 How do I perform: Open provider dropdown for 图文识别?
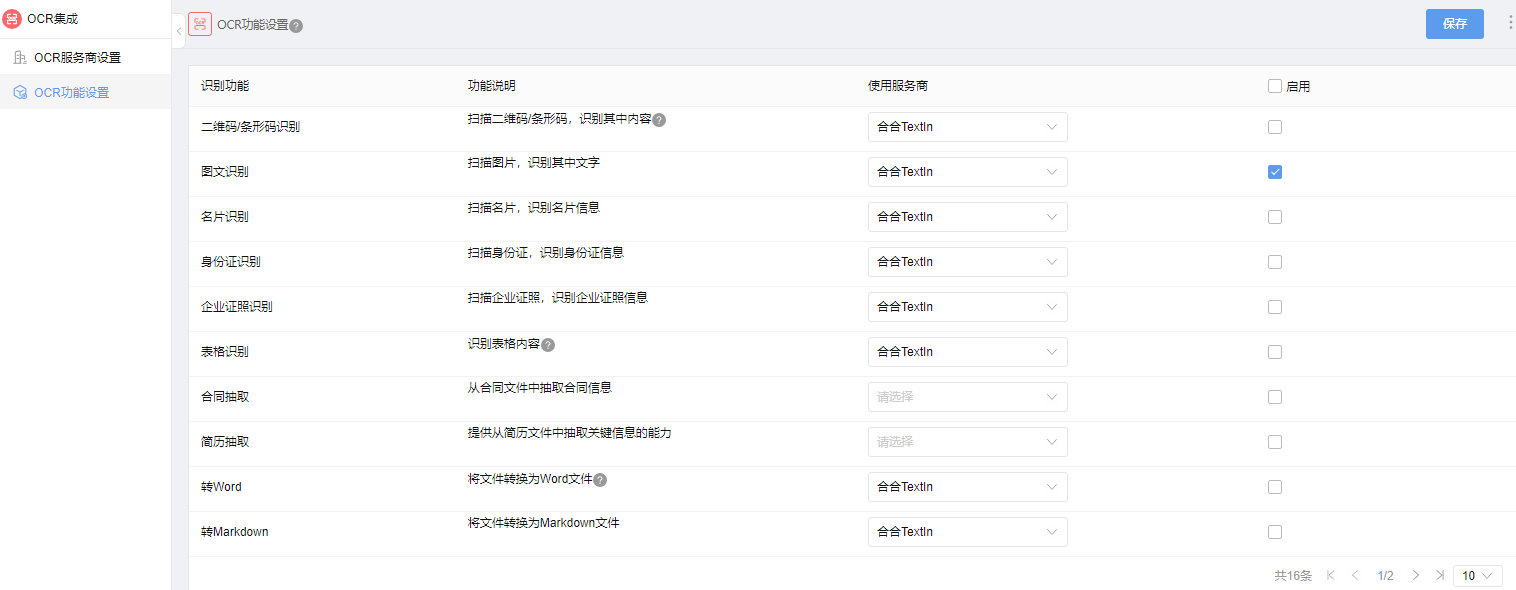point(967,172)
